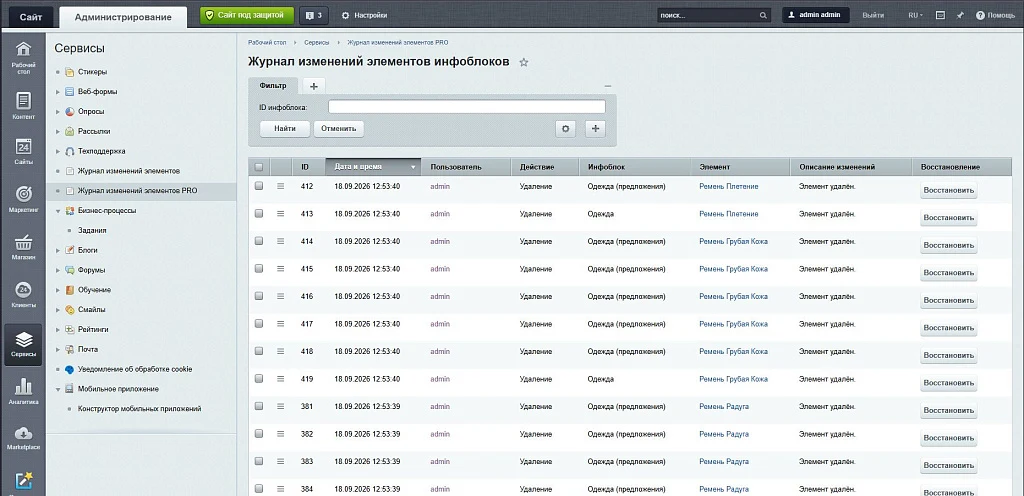Click Восстановить for row 412
The height and width of the screenshot is (496, 1024).
pos(948,191)
